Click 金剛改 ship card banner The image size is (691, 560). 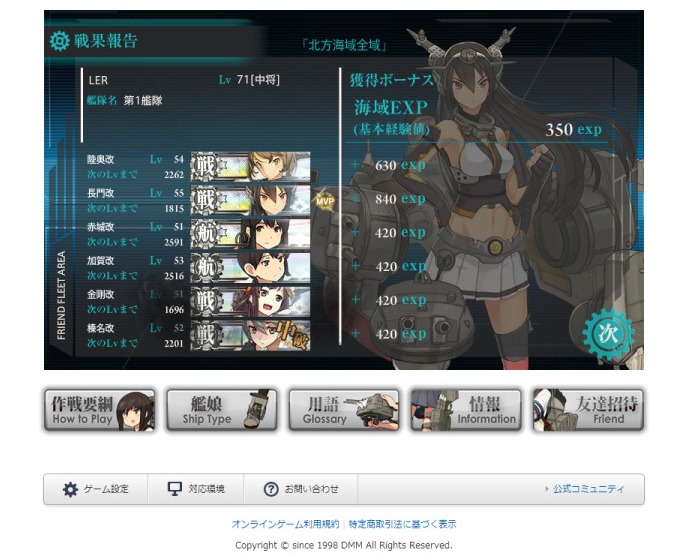pyautogui.click(x=250, y=301)
